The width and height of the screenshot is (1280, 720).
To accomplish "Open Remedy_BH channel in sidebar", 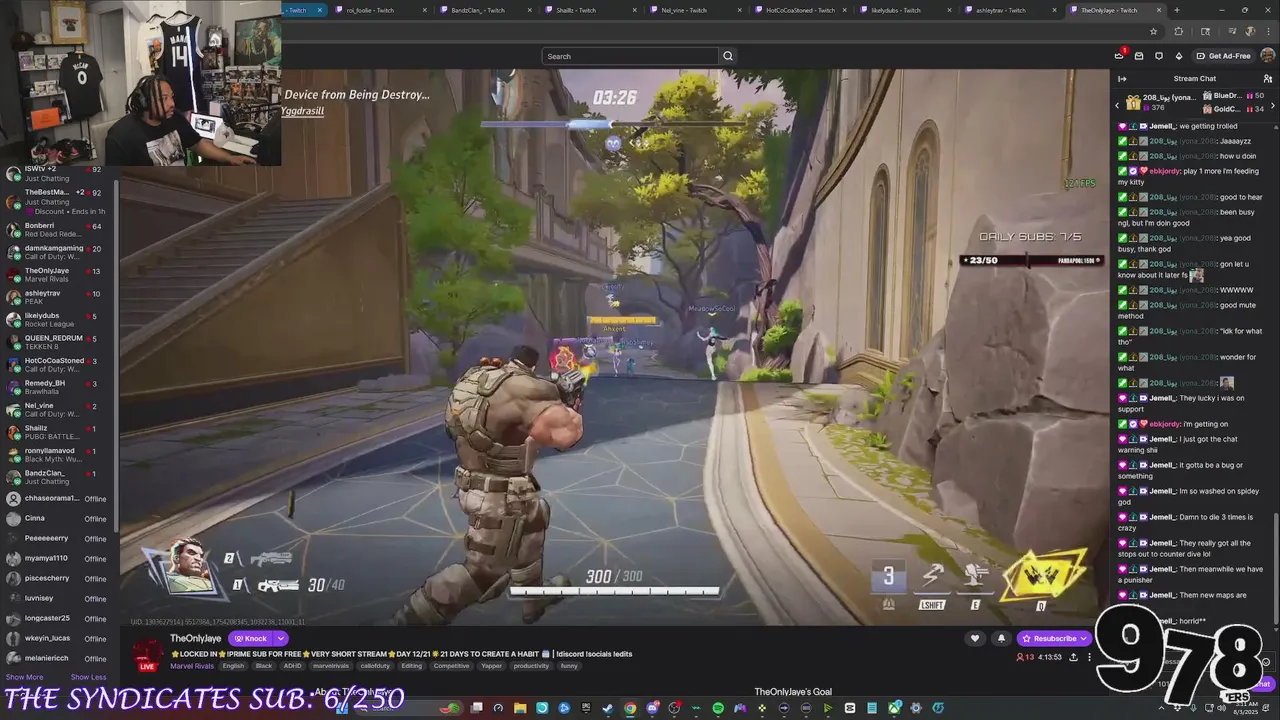I will pos(60,387).
